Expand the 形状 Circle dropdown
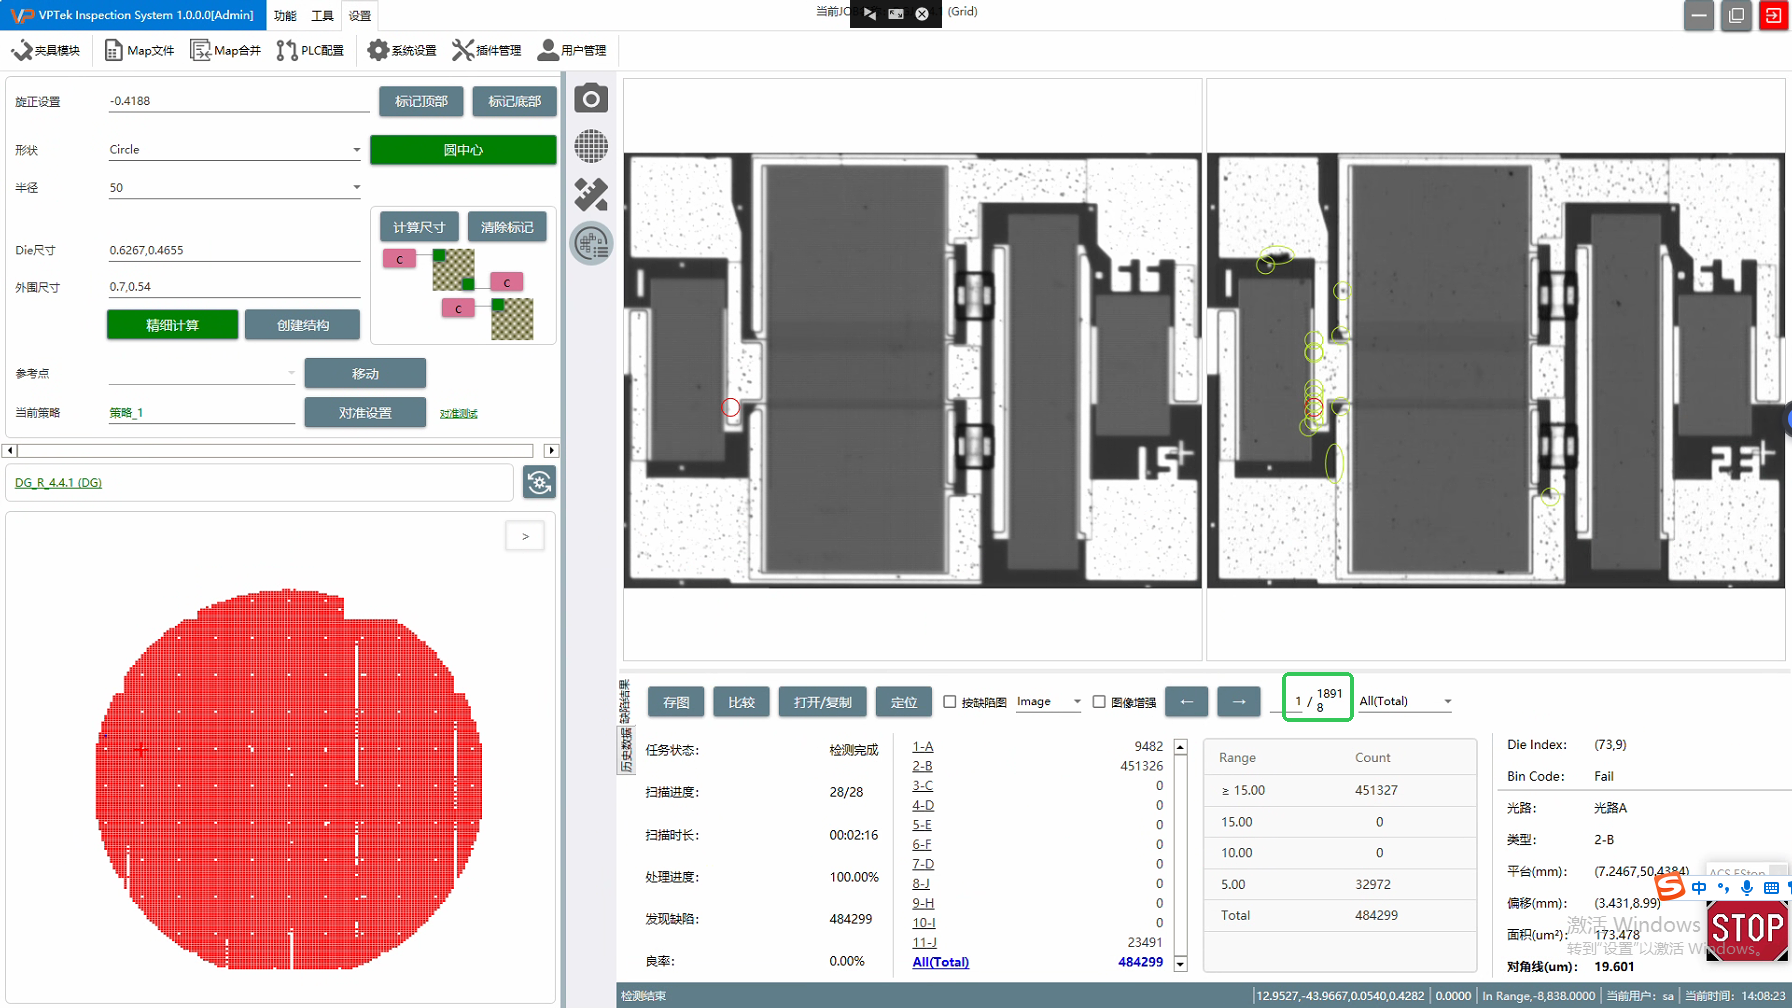The image size is (1792, 1008). (356, 150)
